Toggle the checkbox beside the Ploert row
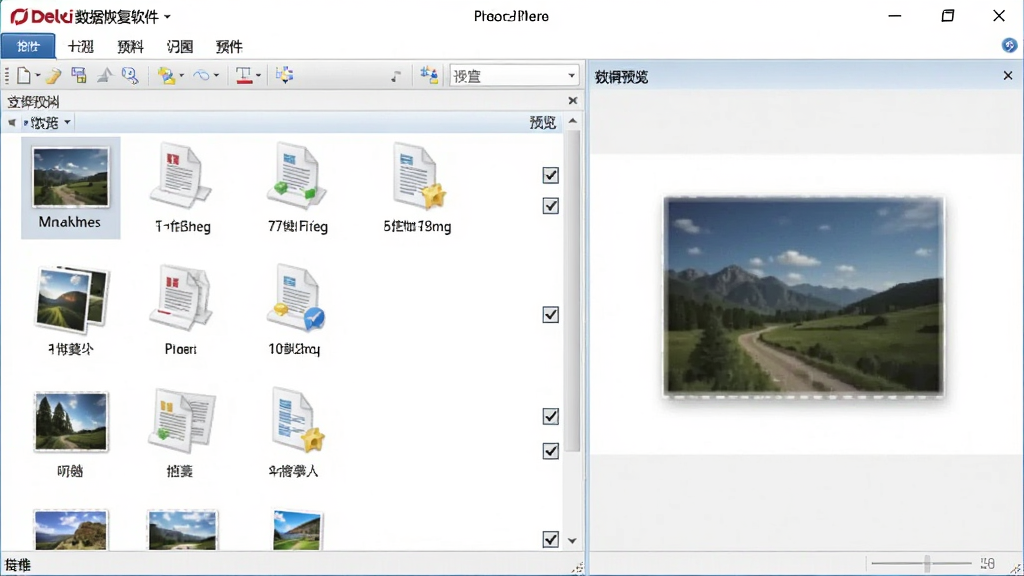 pos(551,315)
